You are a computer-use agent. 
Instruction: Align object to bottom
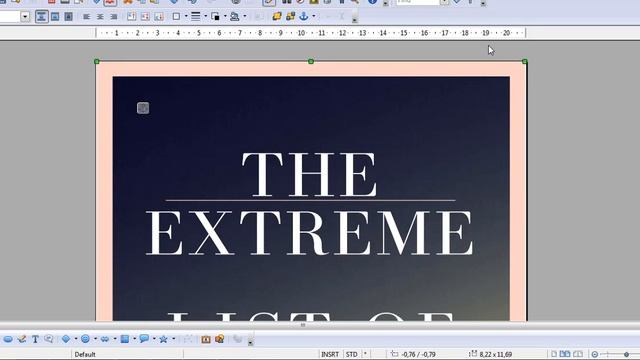pyautogui.click(x=159, y=17)
